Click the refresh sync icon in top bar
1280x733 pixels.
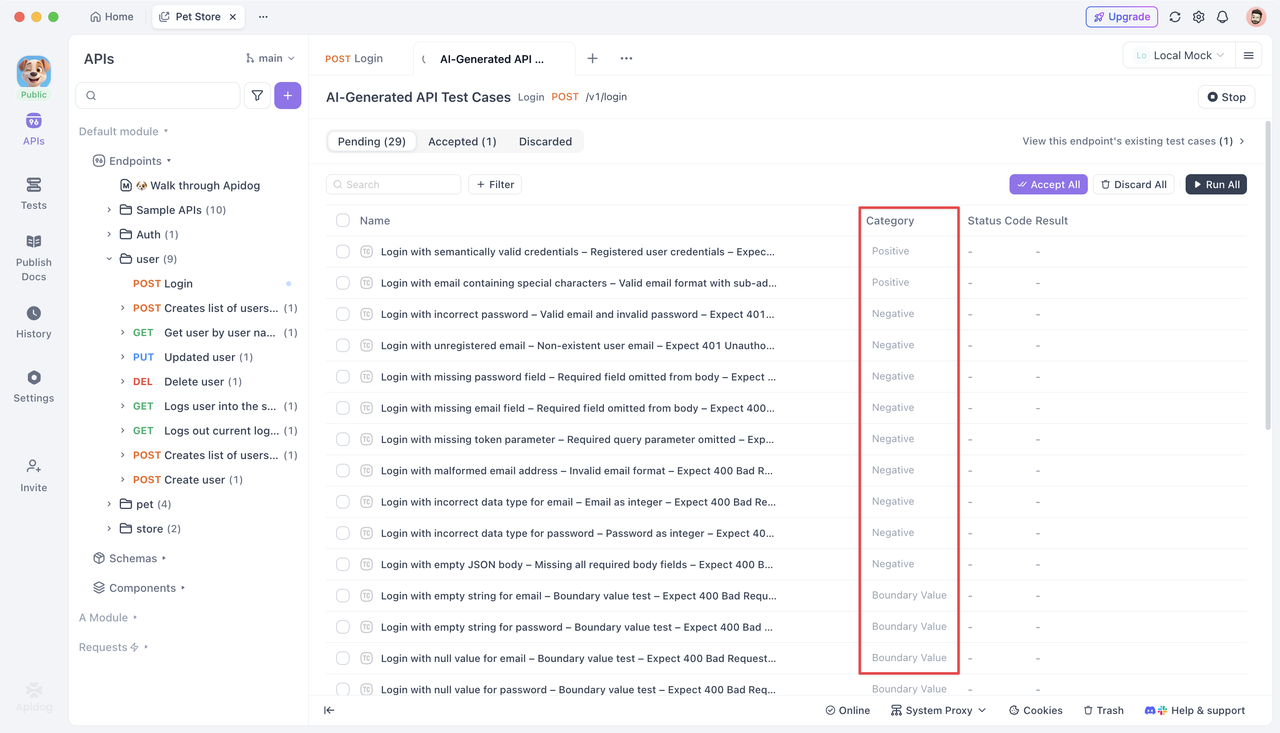coord(1175,17)
